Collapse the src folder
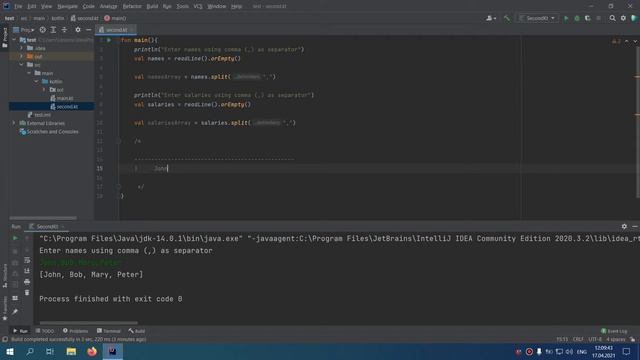This screenshot has width=640, height=360. [x=22, y=64]
